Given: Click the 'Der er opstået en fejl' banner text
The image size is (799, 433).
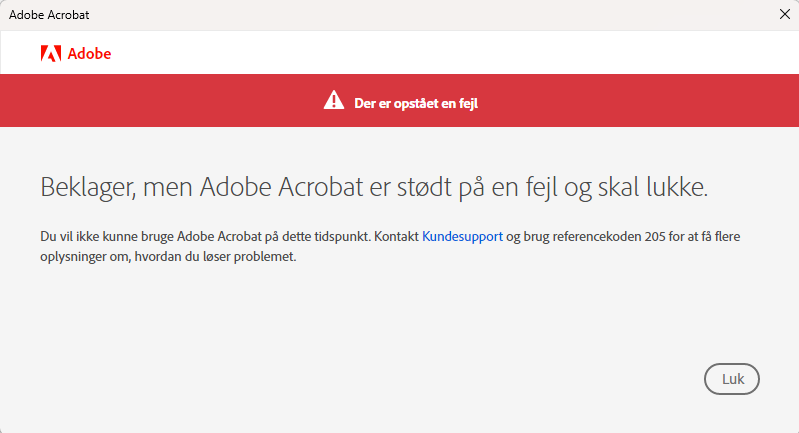Looking at the screenshot, I should [x=422, y=101].
